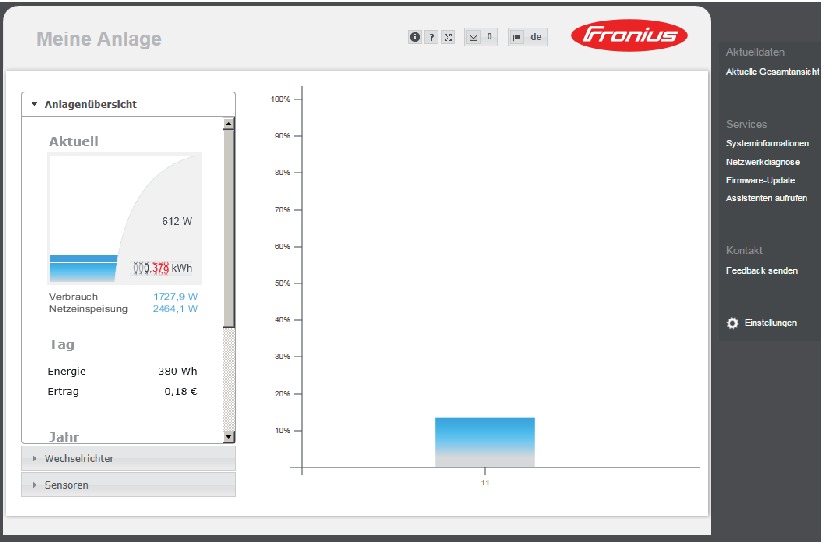
Task: Click the Einstellungen gear icon
Action: coord(732,323)
